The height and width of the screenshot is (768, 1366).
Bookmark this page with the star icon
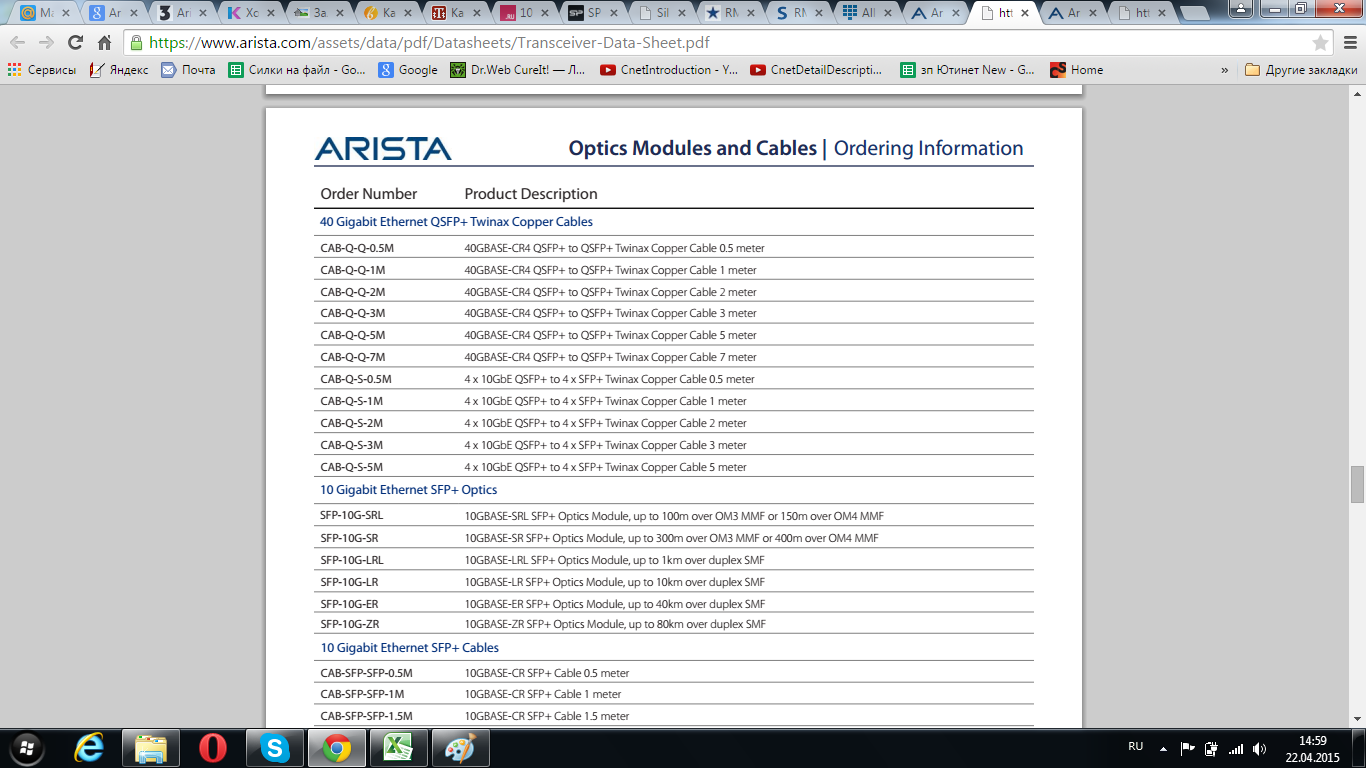coord(1320,43)
